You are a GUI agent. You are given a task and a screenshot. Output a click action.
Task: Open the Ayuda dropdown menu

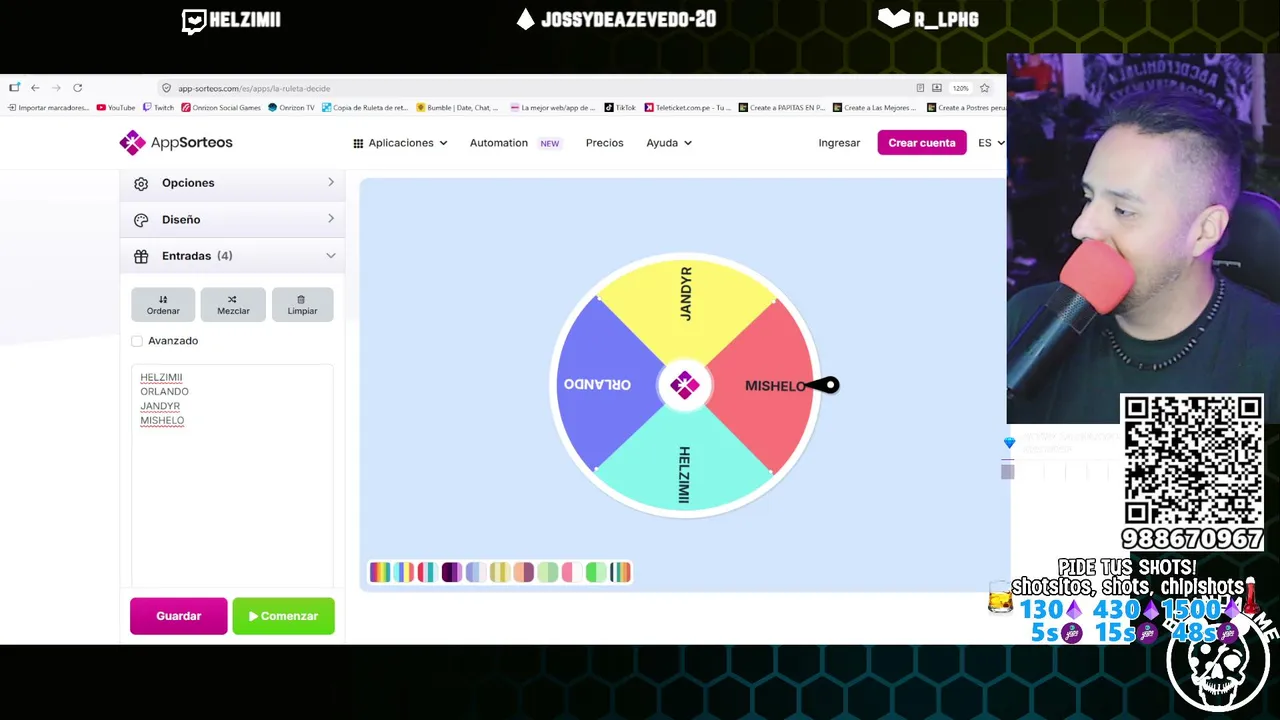tap(669, 143)
